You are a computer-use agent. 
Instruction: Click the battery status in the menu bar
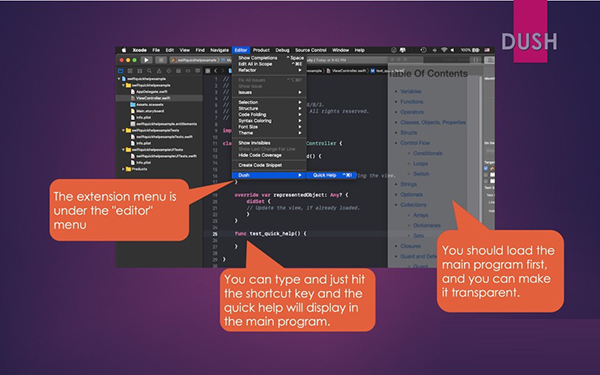(470, 50)
